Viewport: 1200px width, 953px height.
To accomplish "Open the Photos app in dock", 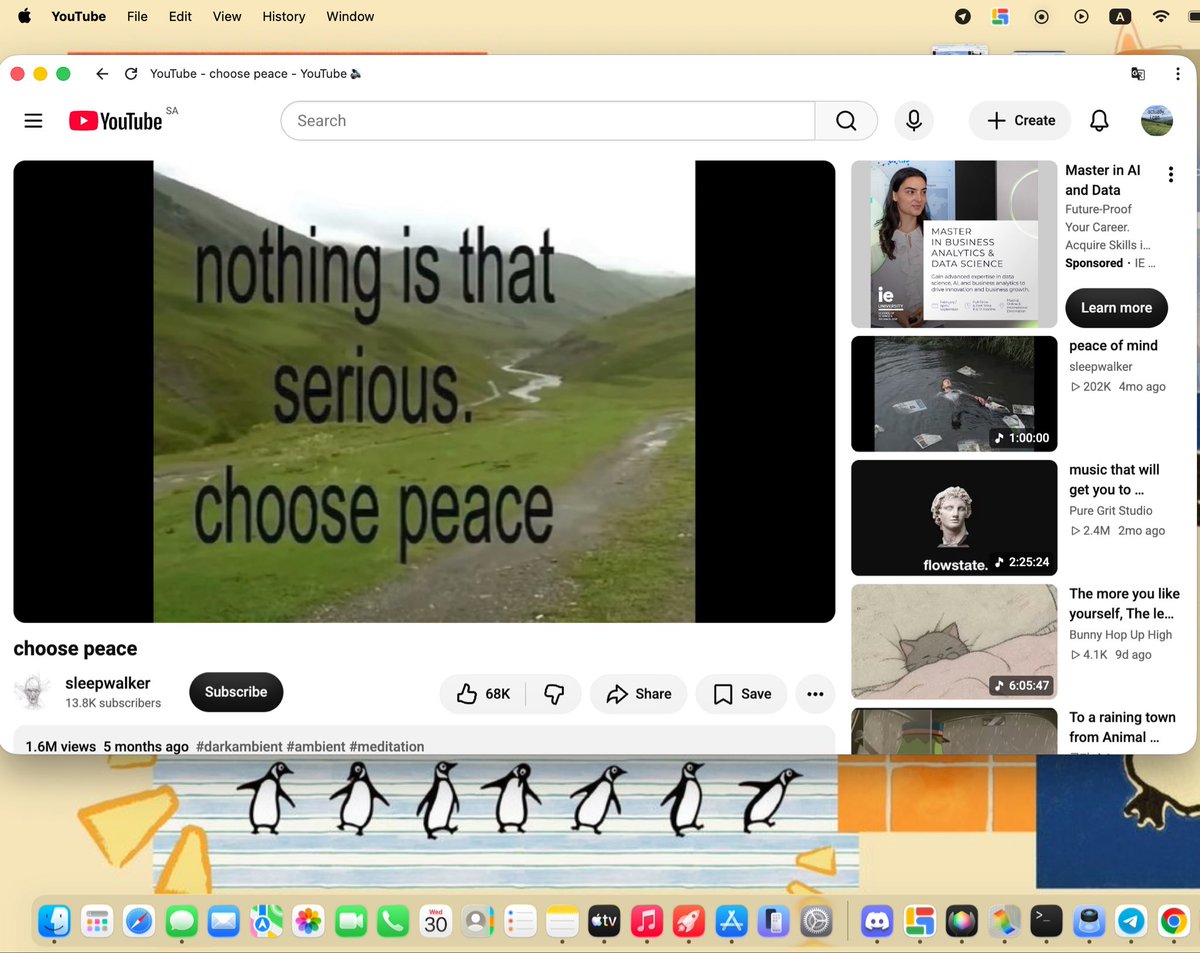I will coord(308,921).
